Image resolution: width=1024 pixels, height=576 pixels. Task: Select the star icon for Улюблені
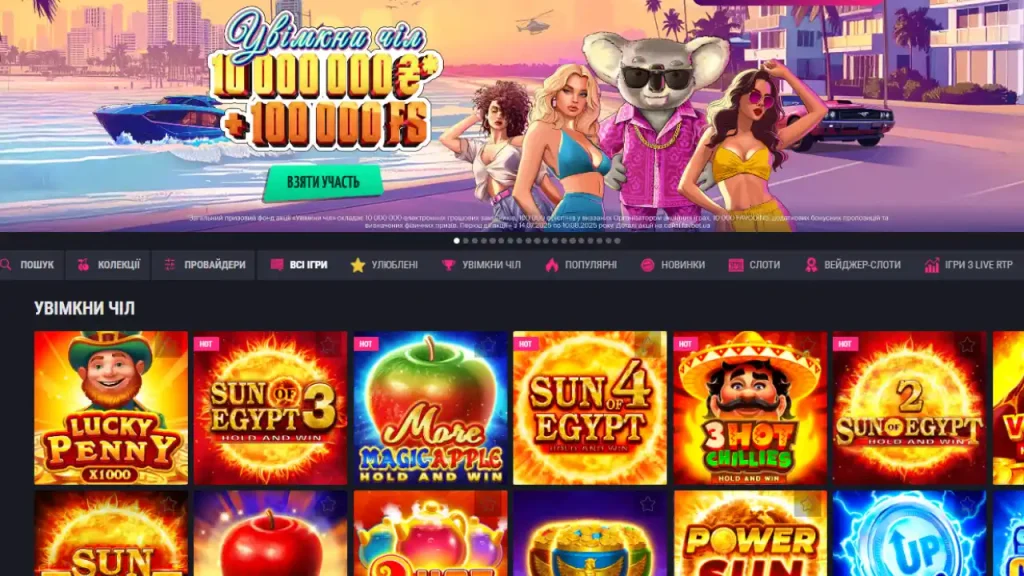tap(357, 264)
